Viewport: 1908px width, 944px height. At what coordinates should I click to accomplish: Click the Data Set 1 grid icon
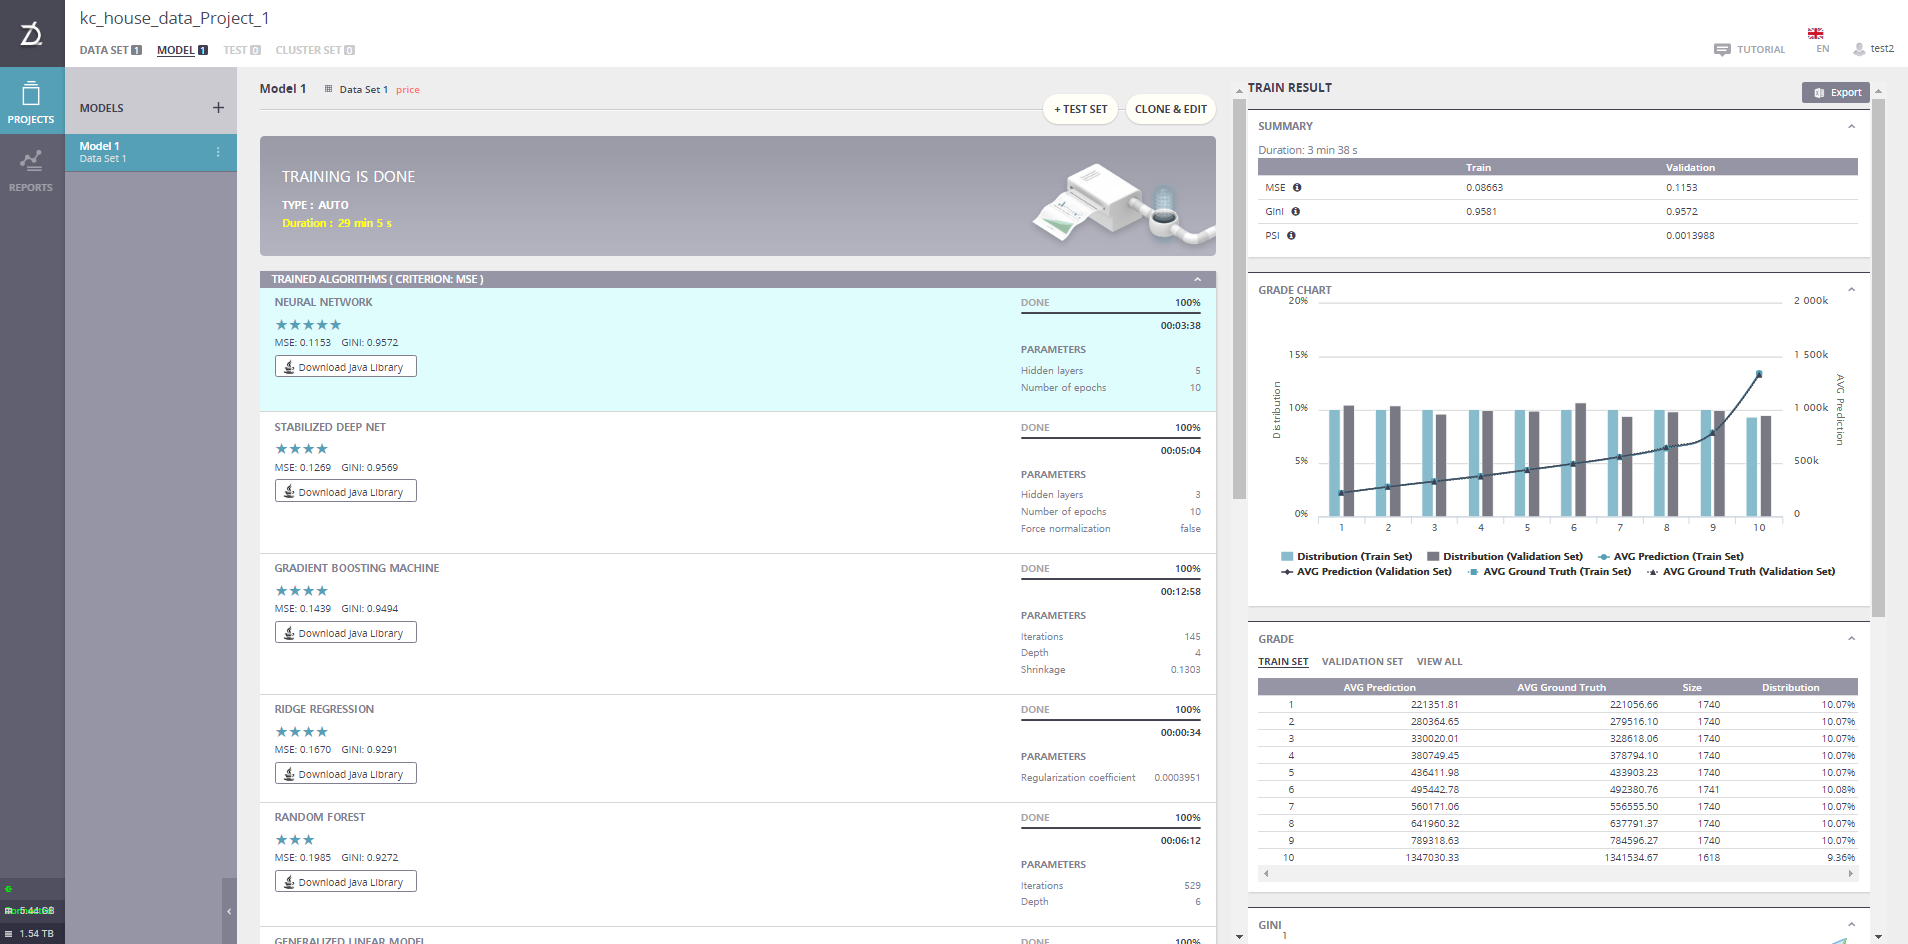[x=328, y=89]
